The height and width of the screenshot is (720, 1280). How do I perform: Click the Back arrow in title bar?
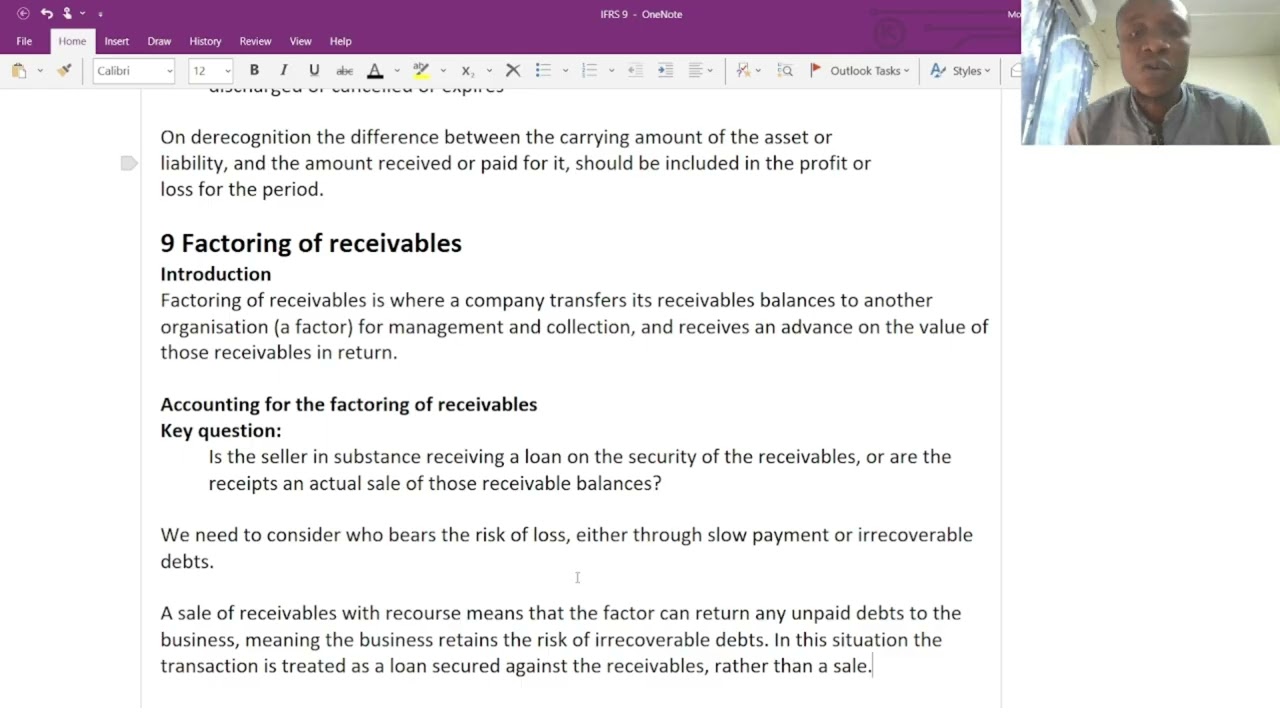tap(23, 14)
